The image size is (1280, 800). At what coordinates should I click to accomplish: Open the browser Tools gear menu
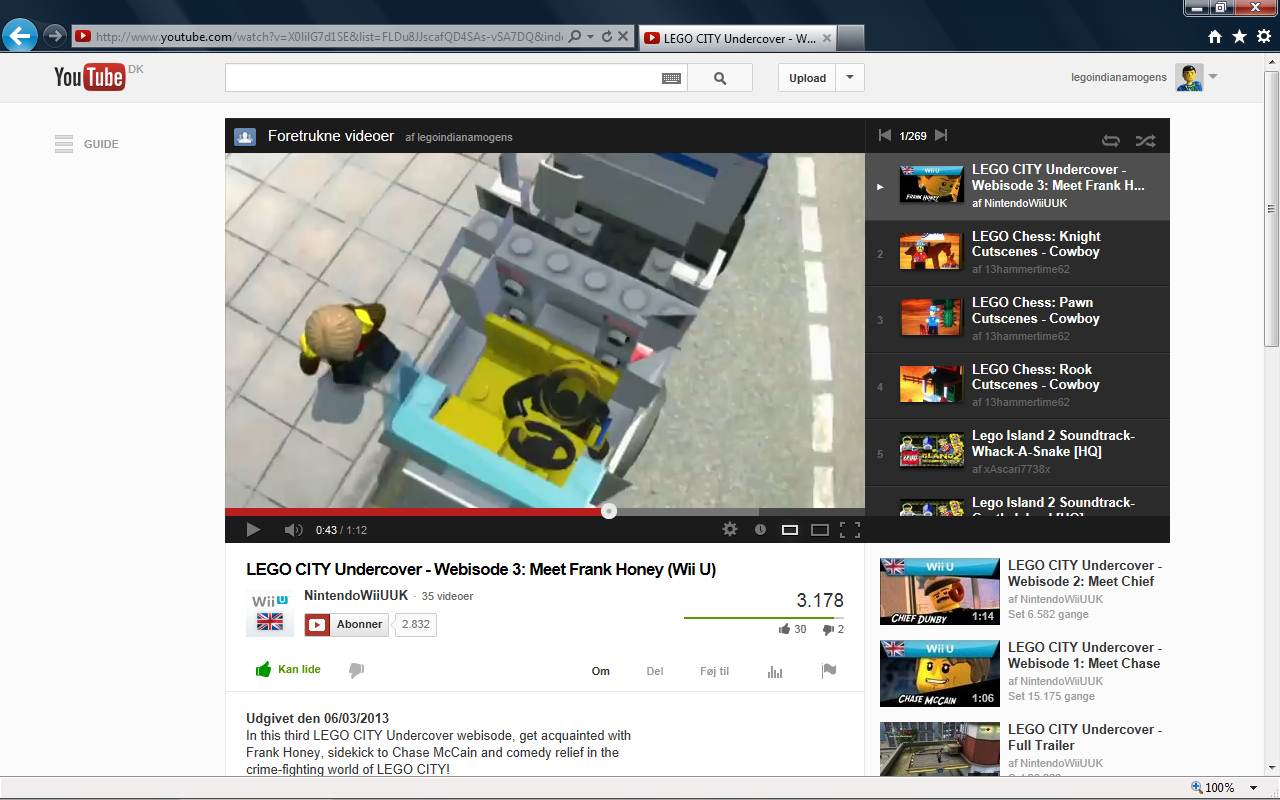pos(1263,36)
